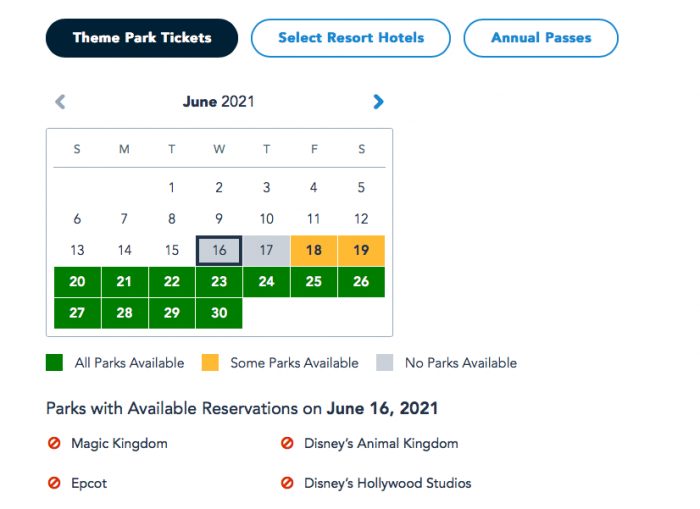
Task: Choose June 30 on the calendar
Action: pyautogui.click(x=219, y=313)
